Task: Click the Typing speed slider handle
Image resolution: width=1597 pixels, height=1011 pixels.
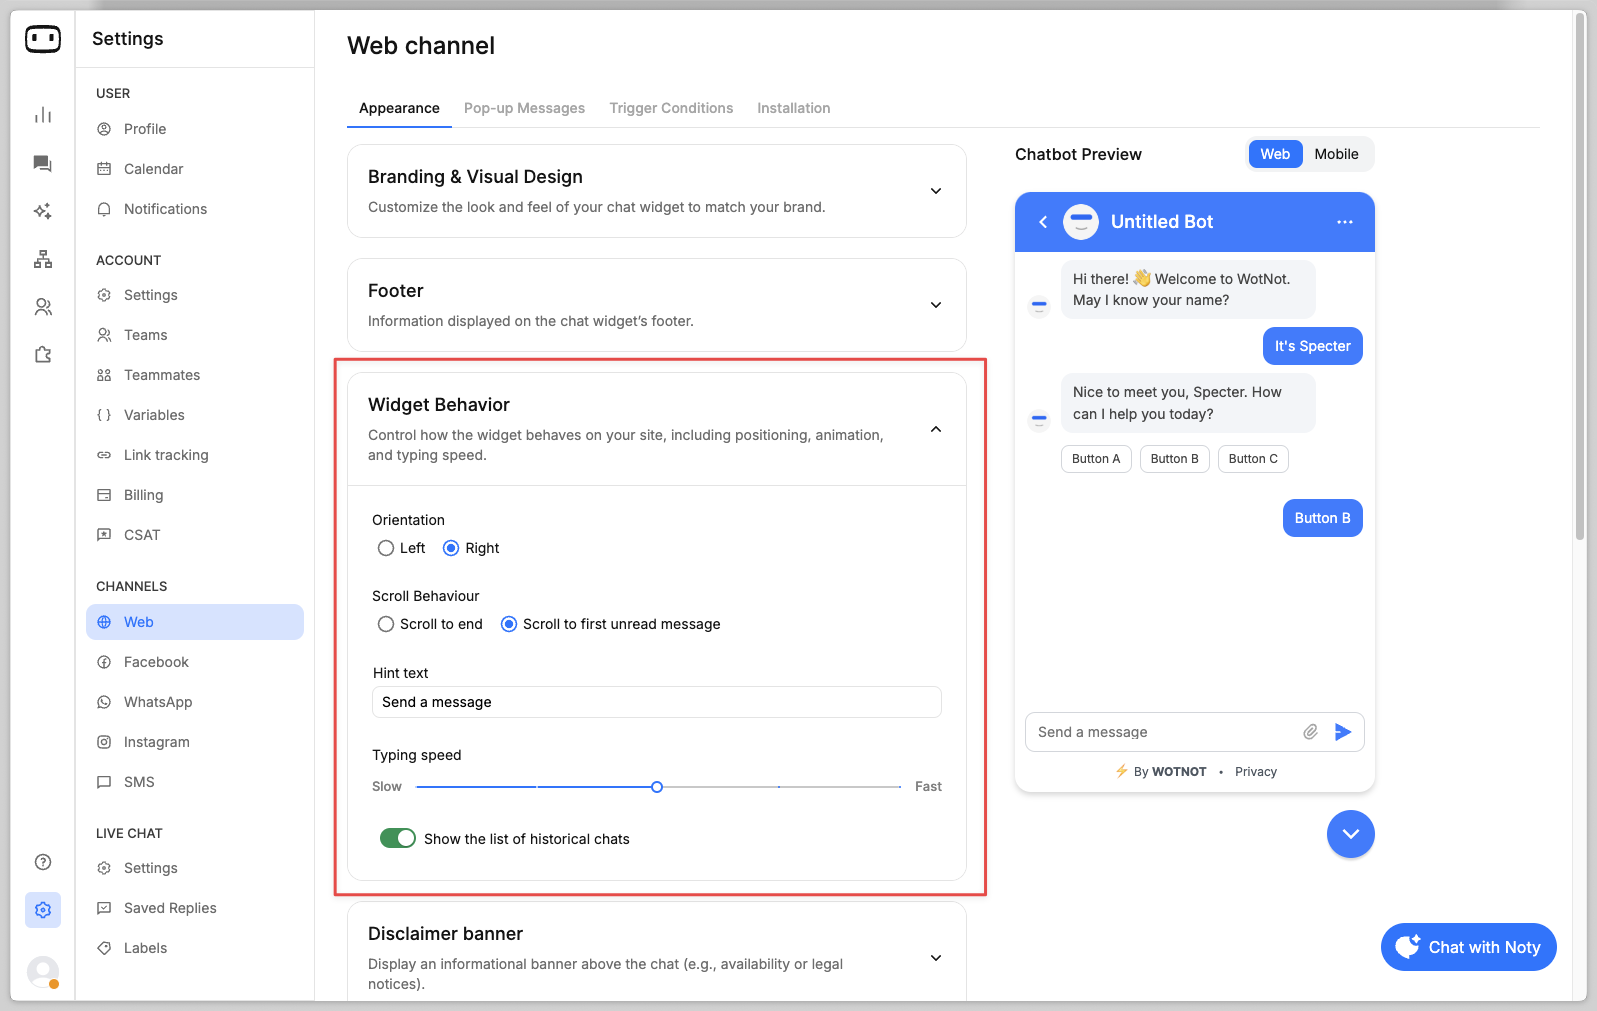Action: point(657,787)
